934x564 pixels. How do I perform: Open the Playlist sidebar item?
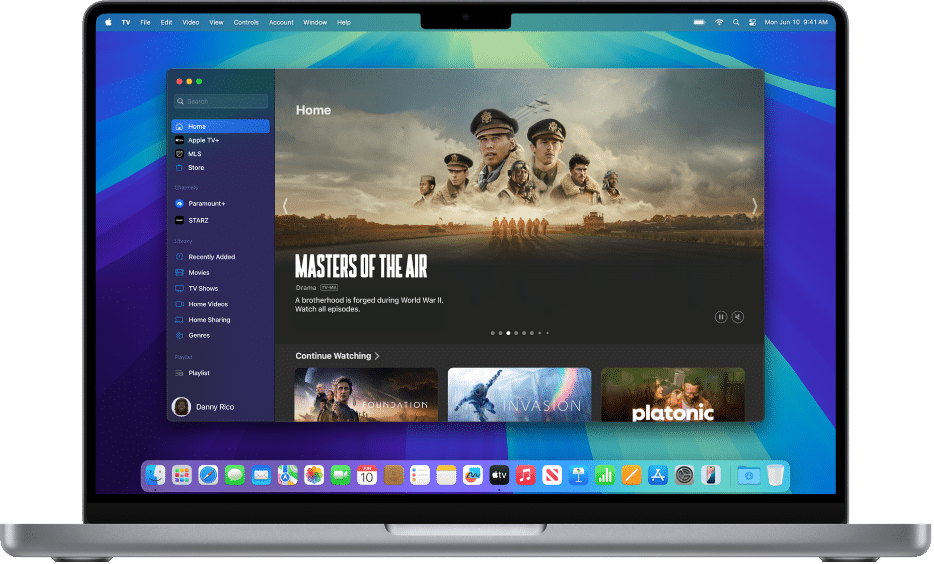220,373
